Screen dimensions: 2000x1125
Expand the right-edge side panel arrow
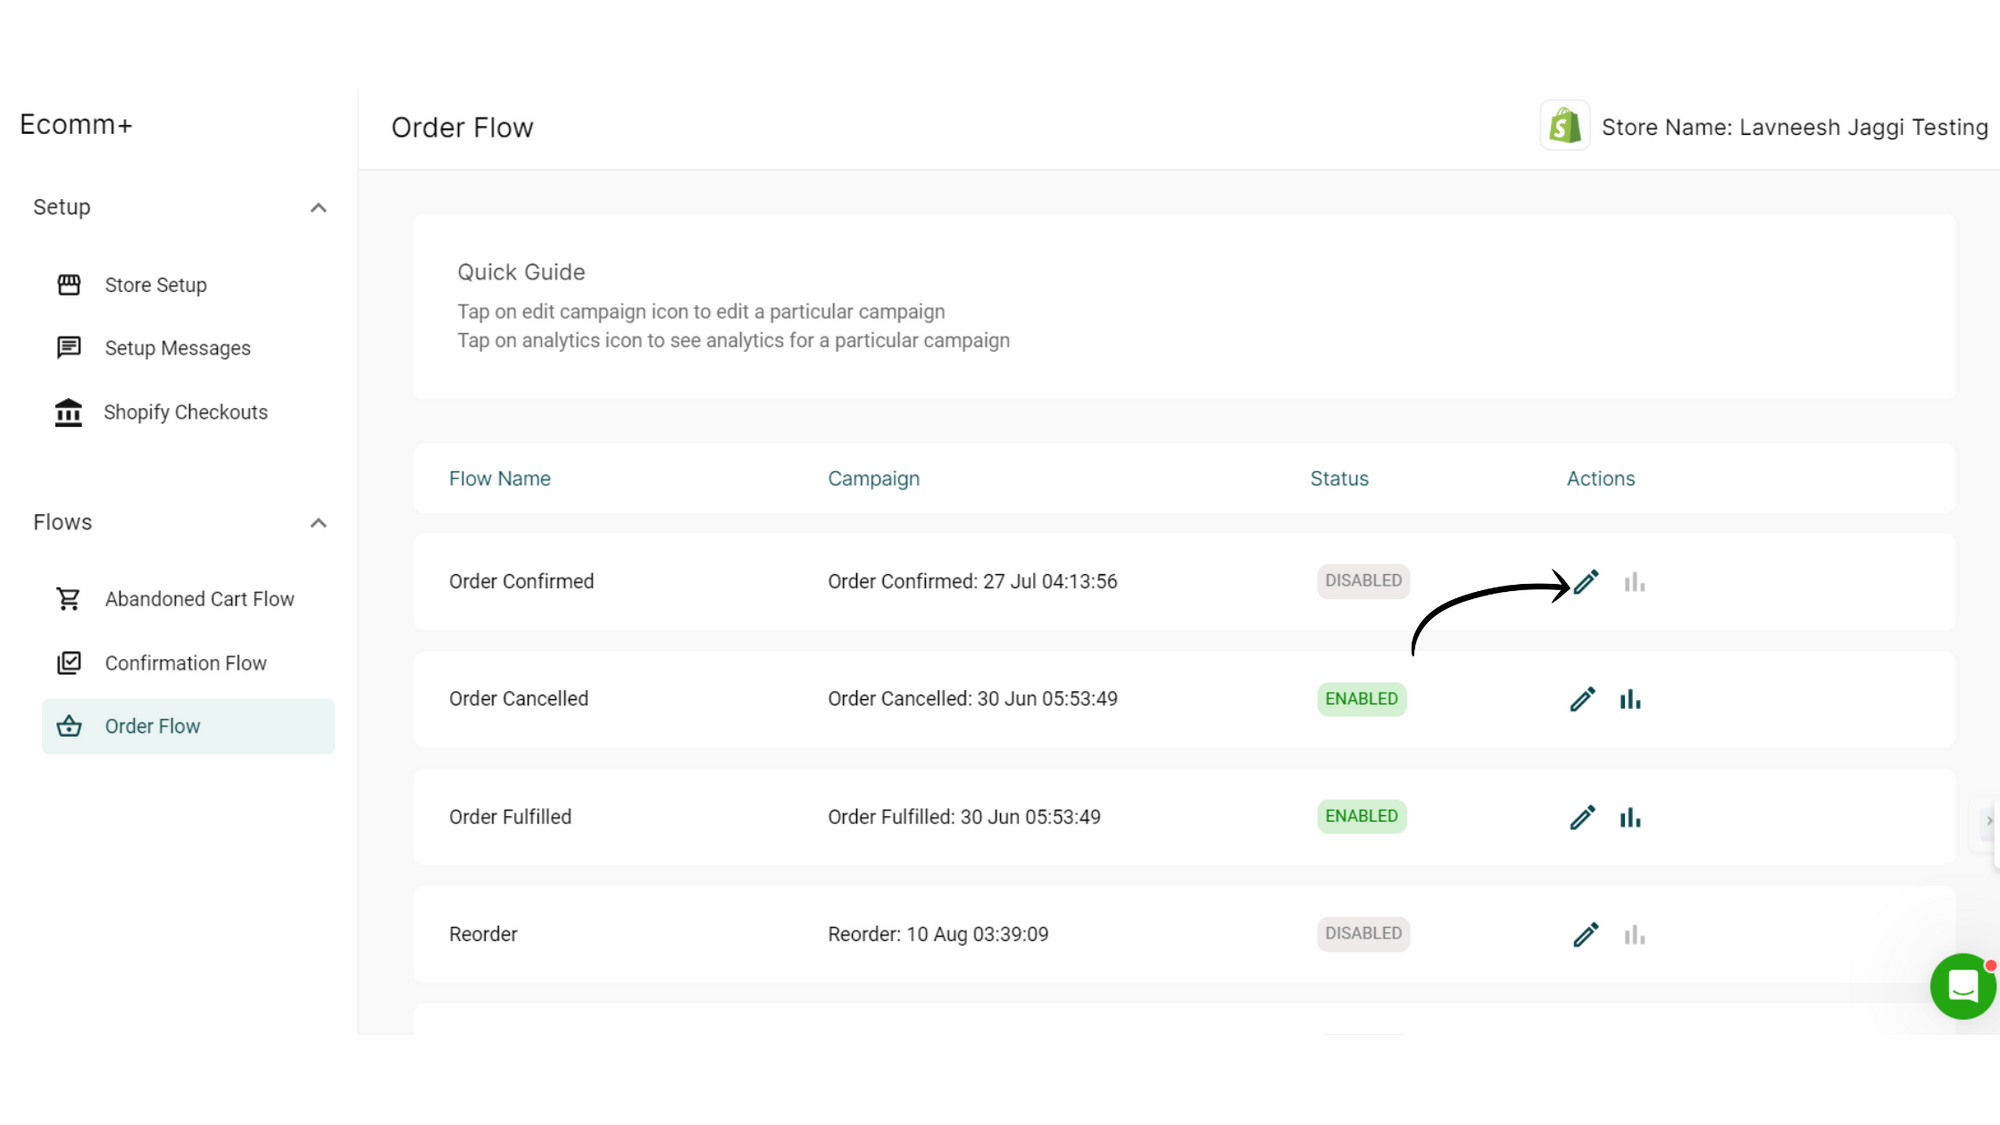(x=1990, y=820)
